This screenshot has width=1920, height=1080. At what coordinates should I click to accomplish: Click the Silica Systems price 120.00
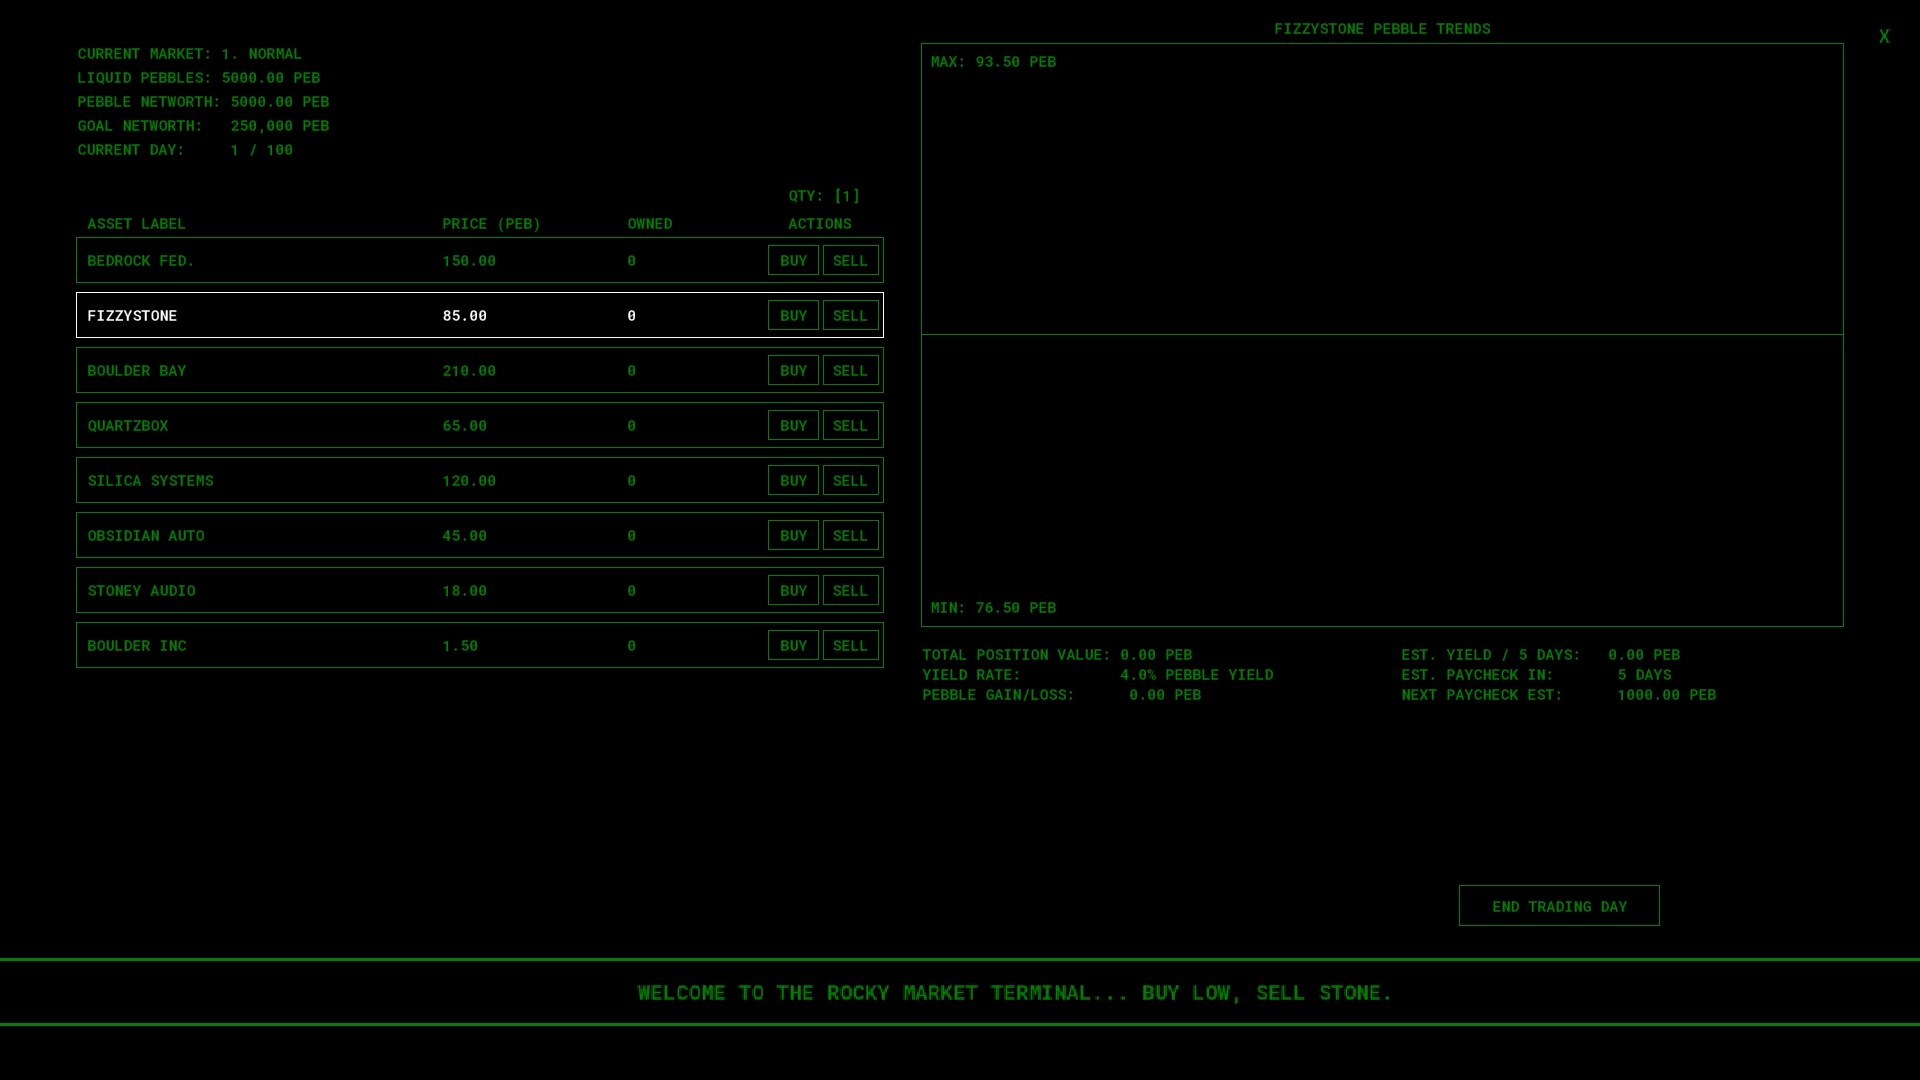tap(469, 481)
